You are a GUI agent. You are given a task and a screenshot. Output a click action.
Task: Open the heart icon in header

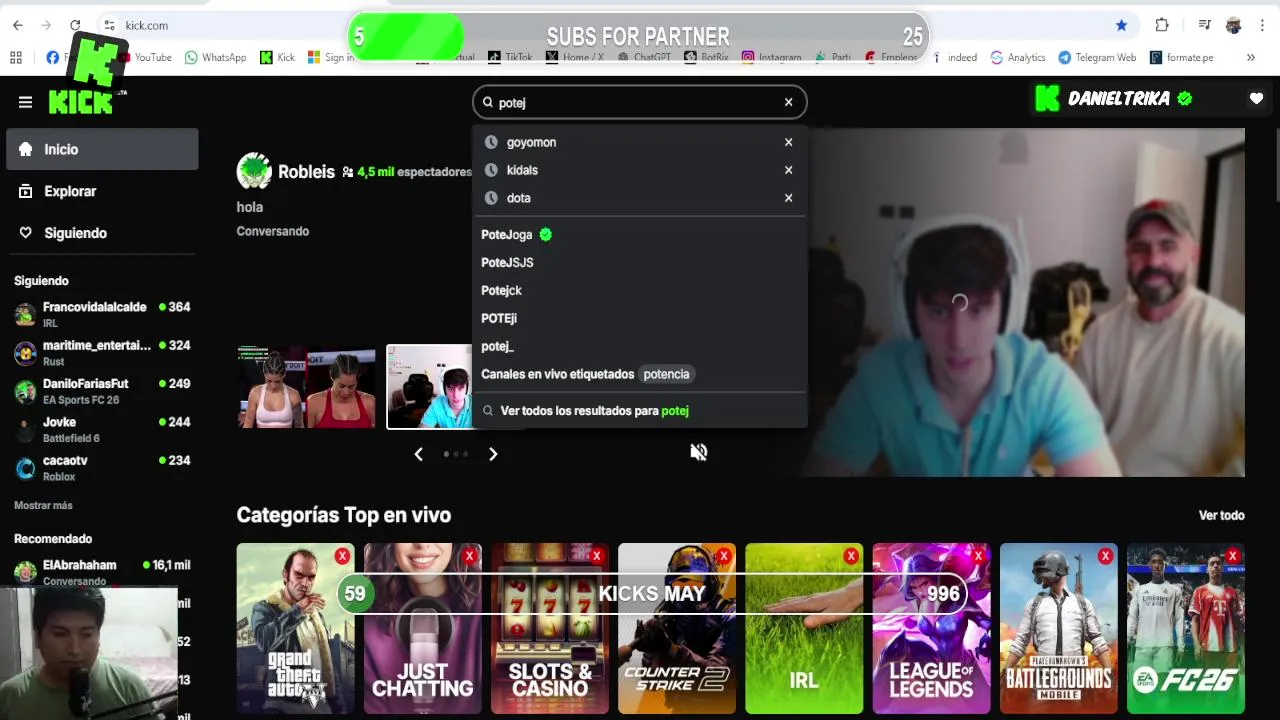pos(1256,98)
